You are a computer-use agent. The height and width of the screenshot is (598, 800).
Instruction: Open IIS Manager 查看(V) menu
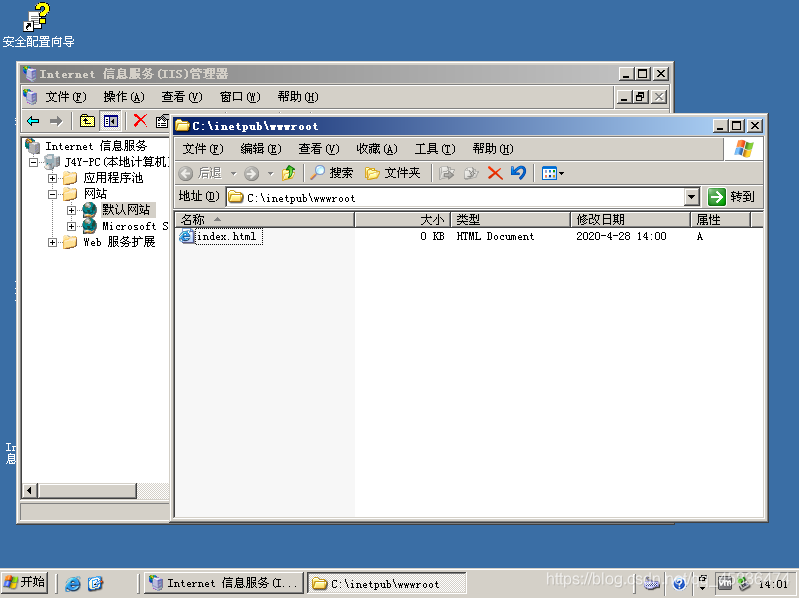pos(182,97)
